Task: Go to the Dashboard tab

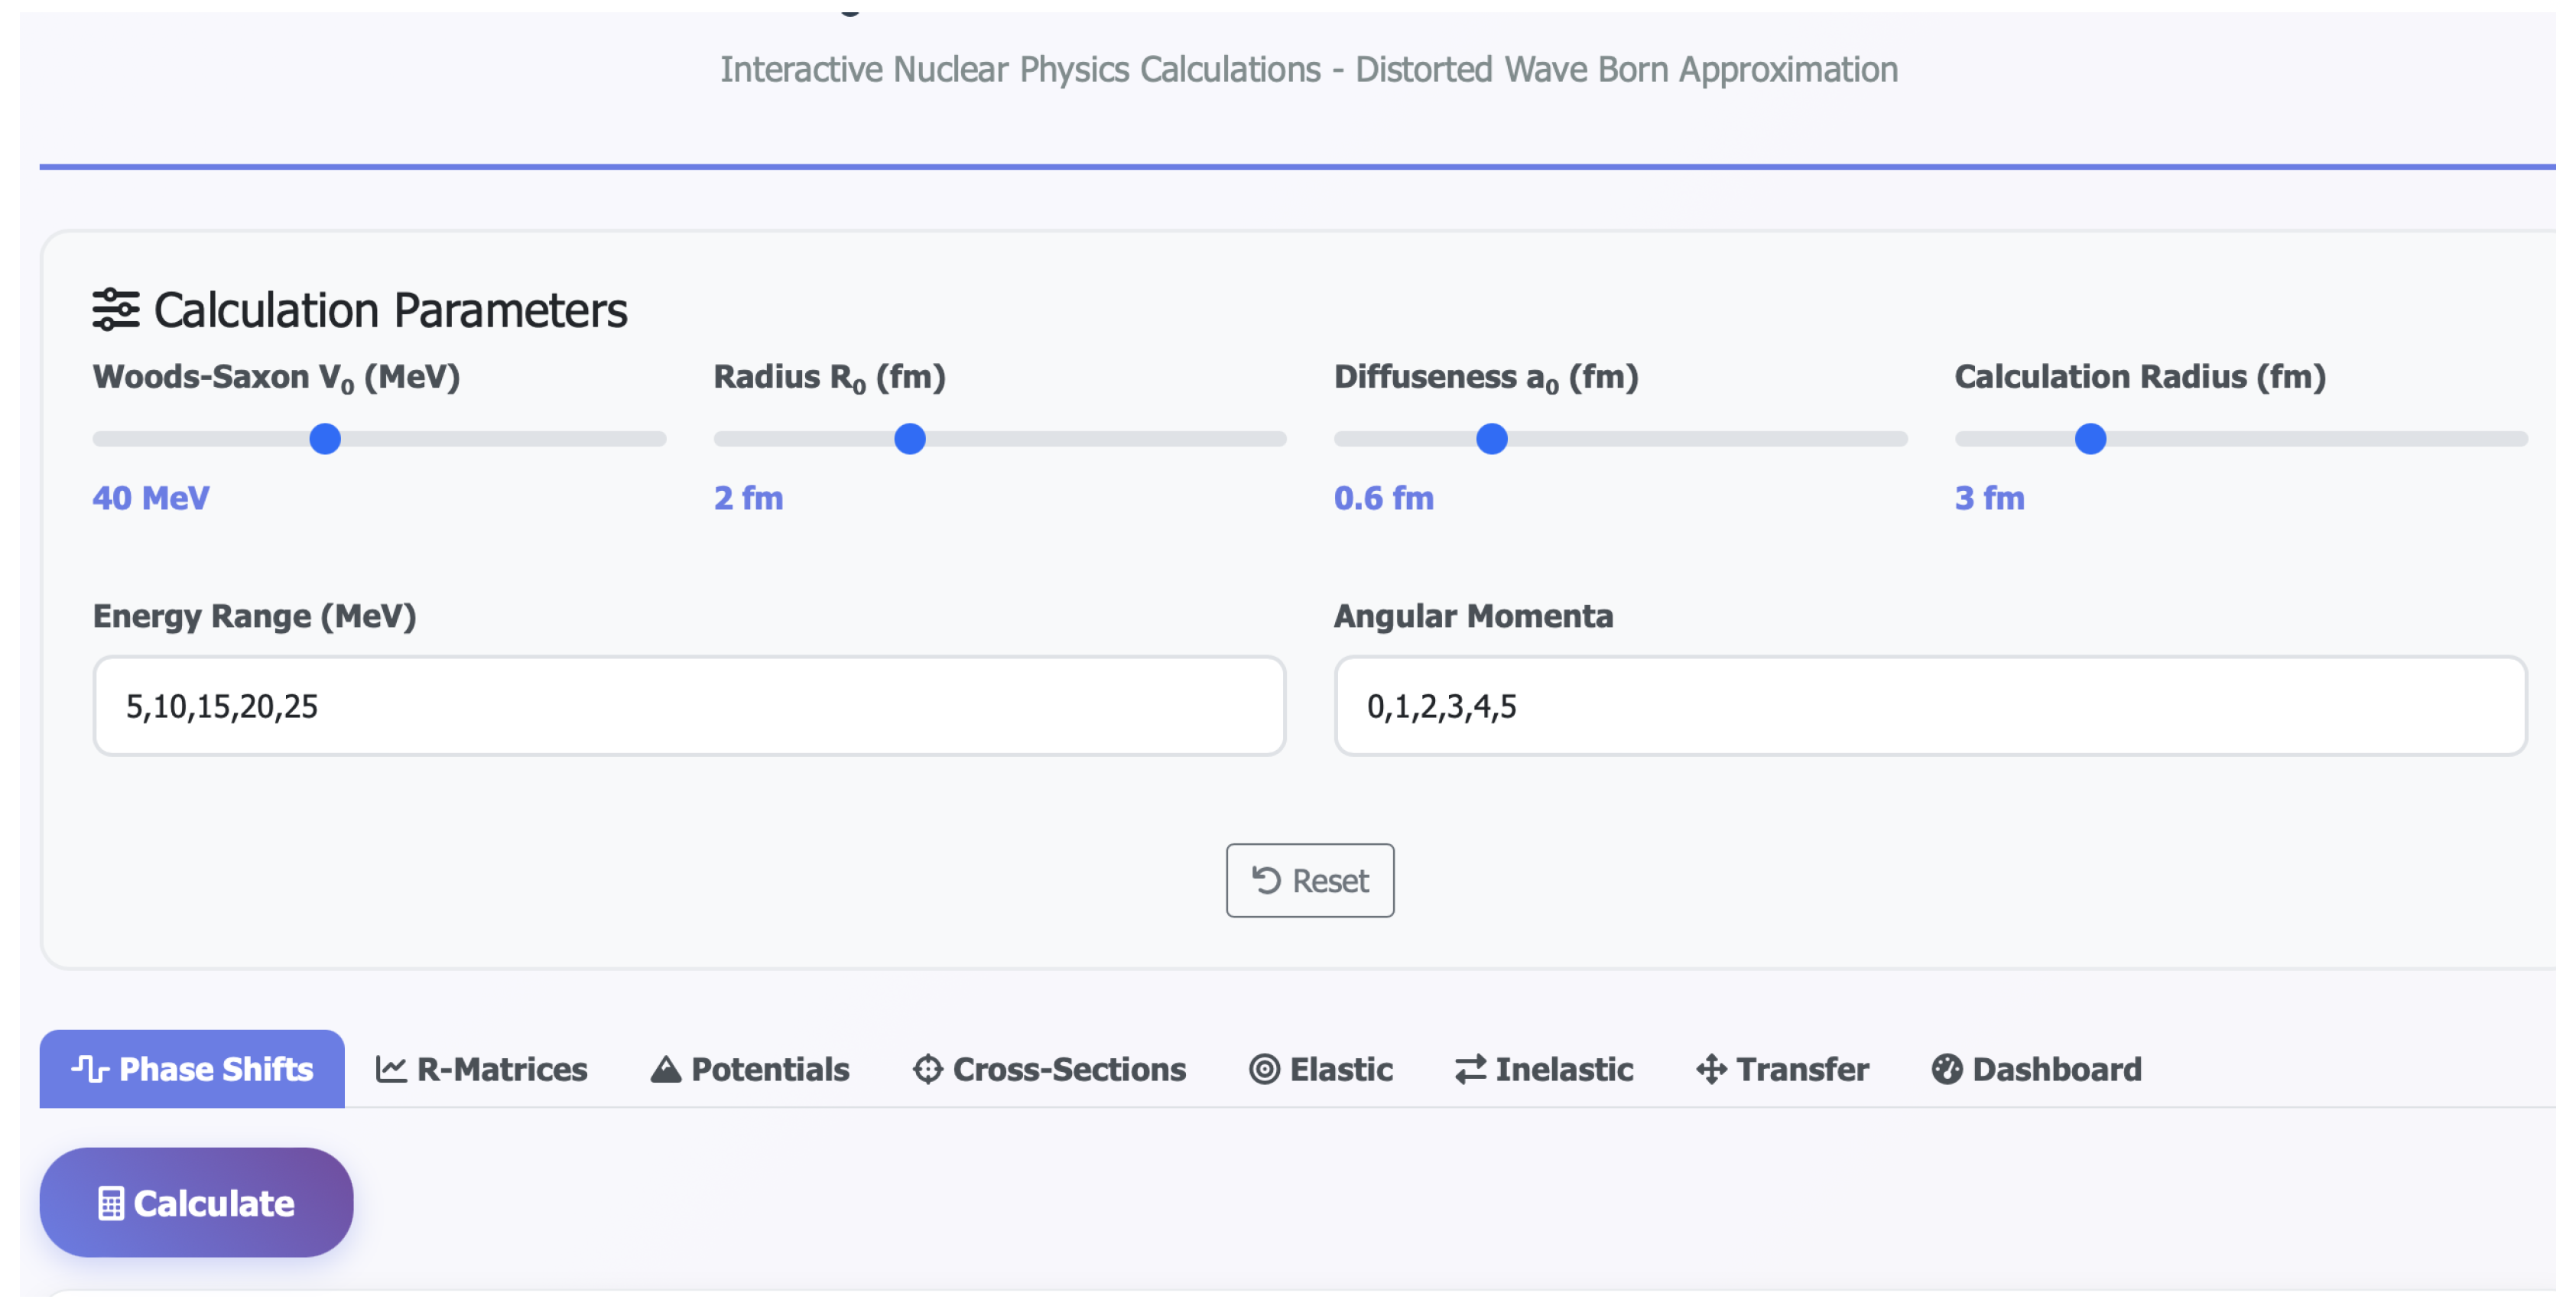Action: click(x=2037, y=1069)
